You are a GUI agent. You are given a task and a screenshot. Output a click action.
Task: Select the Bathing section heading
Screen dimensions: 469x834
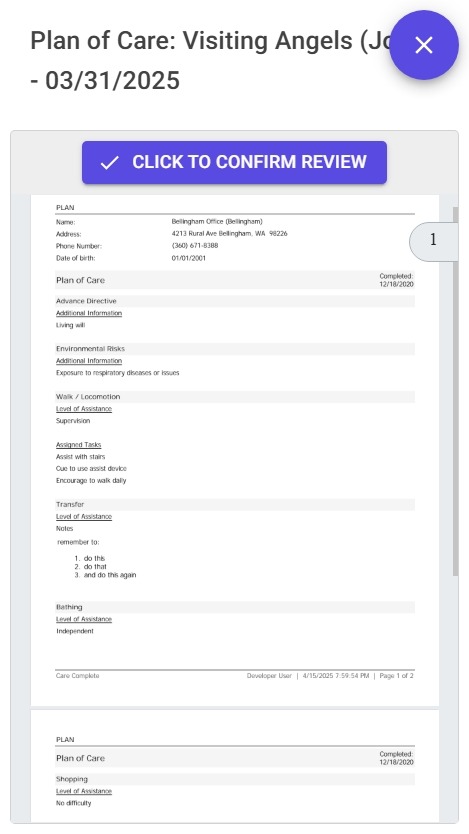click(x=69, y=607)
